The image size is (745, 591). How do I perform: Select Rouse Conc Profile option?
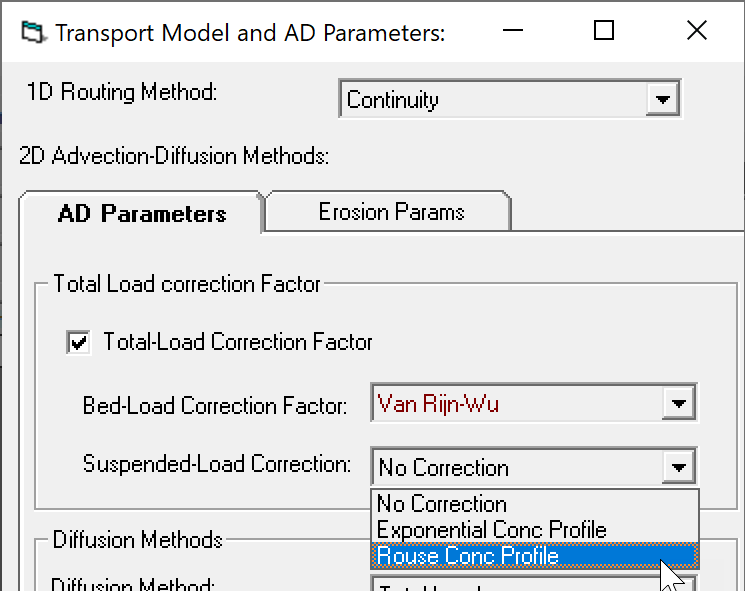535,556
